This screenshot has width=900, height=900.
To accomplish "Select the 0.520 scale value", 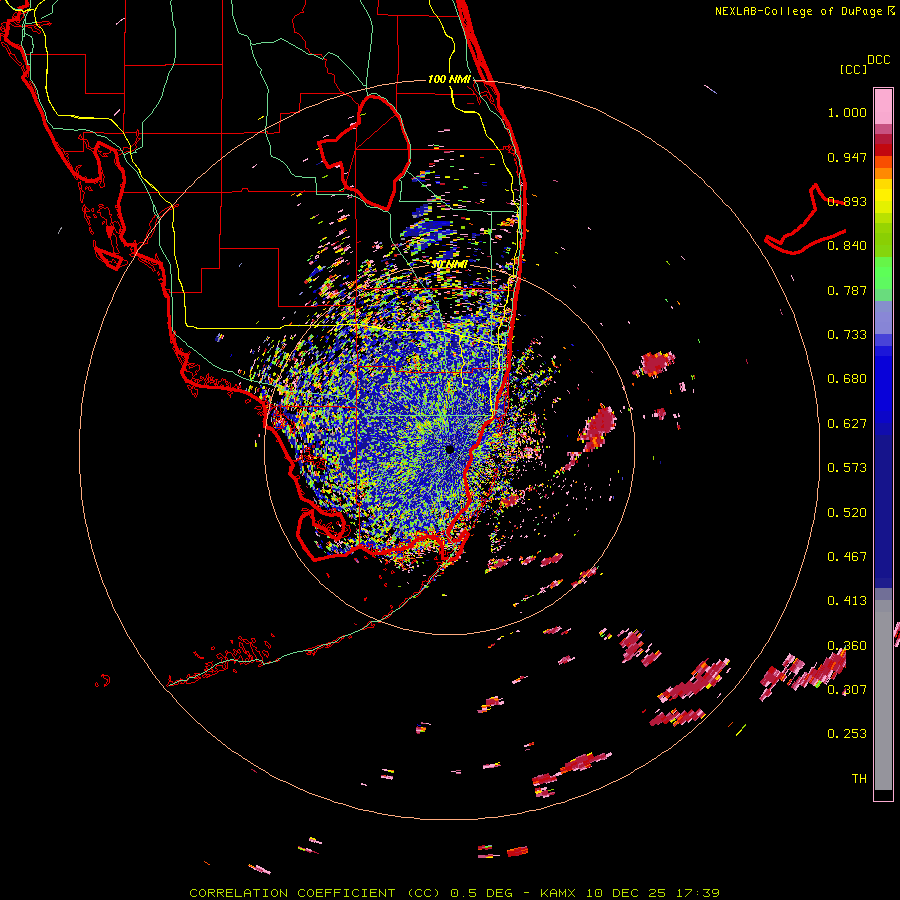I will click(x=847, y=513).
